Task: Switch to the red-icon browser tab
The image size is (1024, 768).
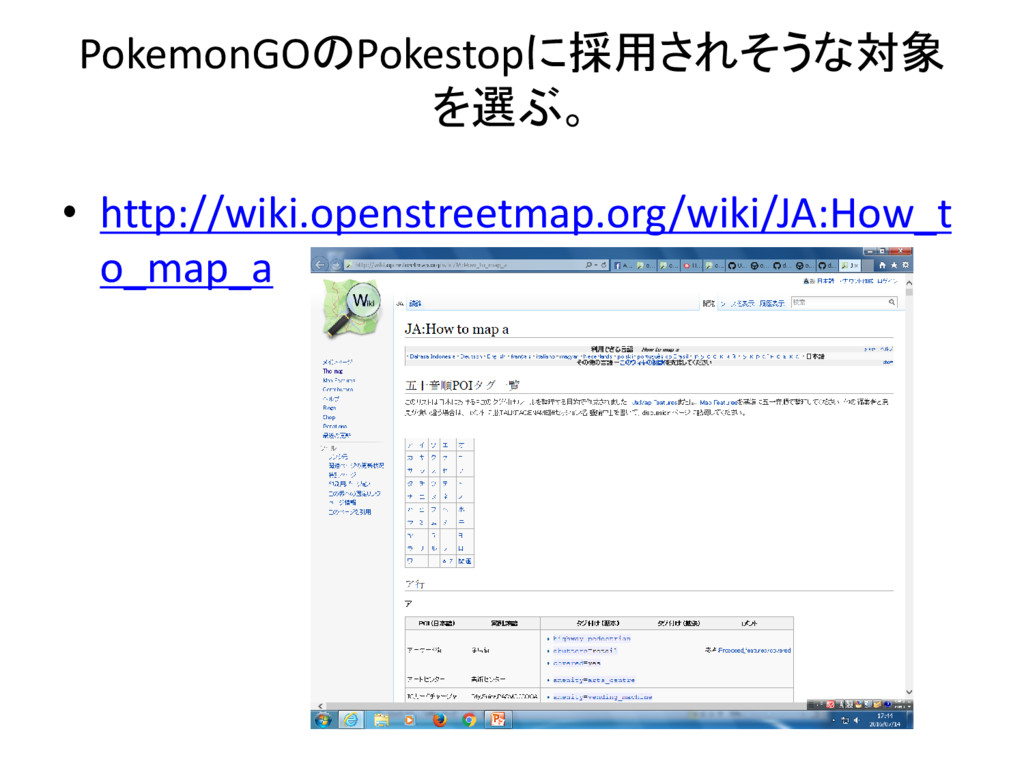Action: pos(690,265)
